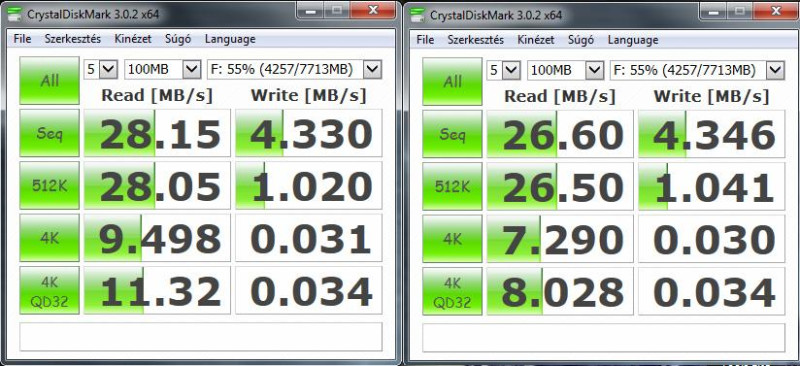The width and height of the screenshot is (800, 366).
Task: Maximize the left CrystalDiskMark window
Action: [337, 10]
